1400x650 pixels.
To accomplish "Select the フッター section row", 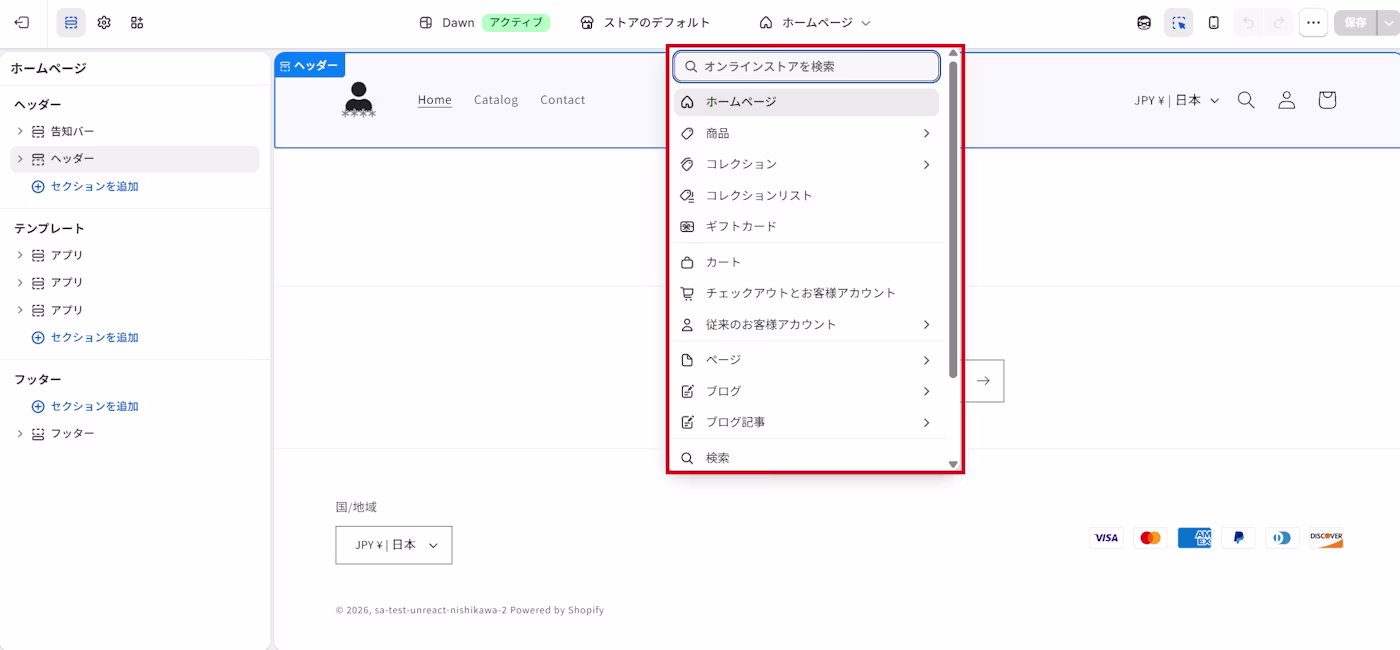I will [x=134, y=434].
